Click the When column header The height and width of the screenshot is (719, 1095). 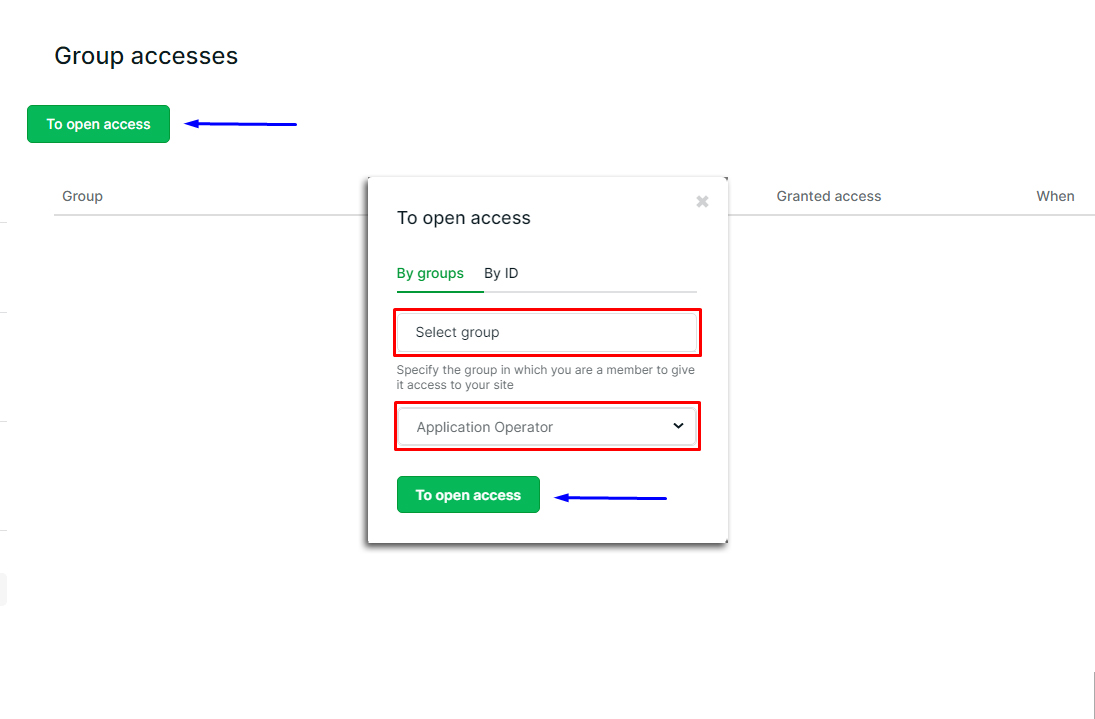pos(1055,196)
